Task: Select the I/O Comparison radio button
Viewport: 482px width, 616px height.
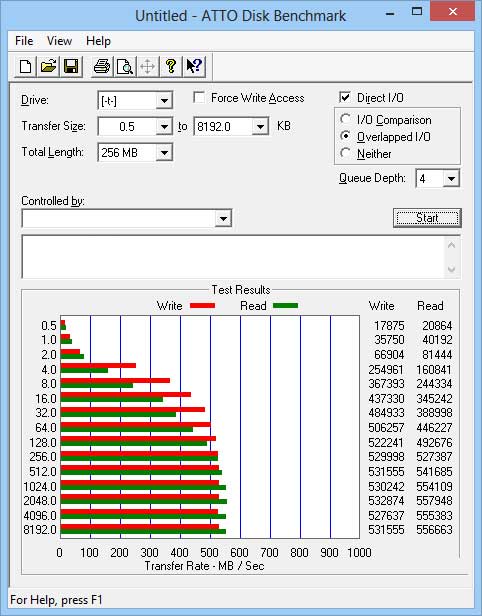Action: pos(345,119)
